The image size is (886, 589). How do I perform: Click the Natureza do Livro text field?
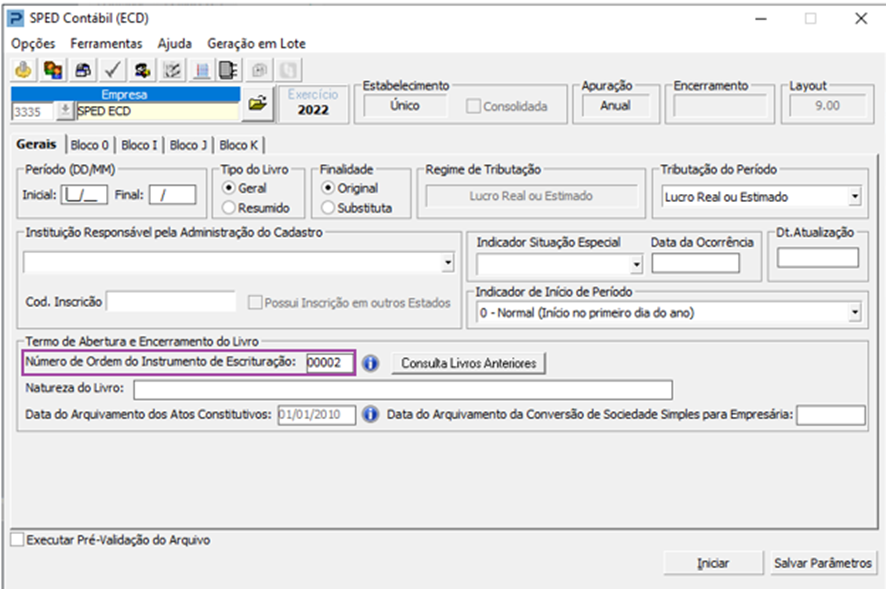tap(403, 389)
